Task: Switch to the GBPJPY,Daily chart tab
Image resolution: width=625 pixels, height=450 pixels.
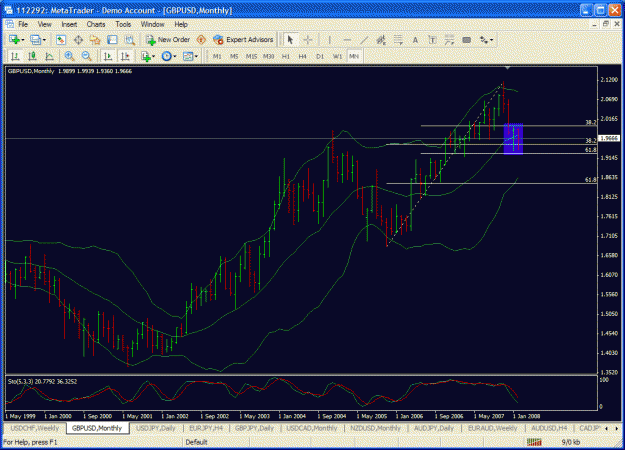Action: (x=254, y=428)
